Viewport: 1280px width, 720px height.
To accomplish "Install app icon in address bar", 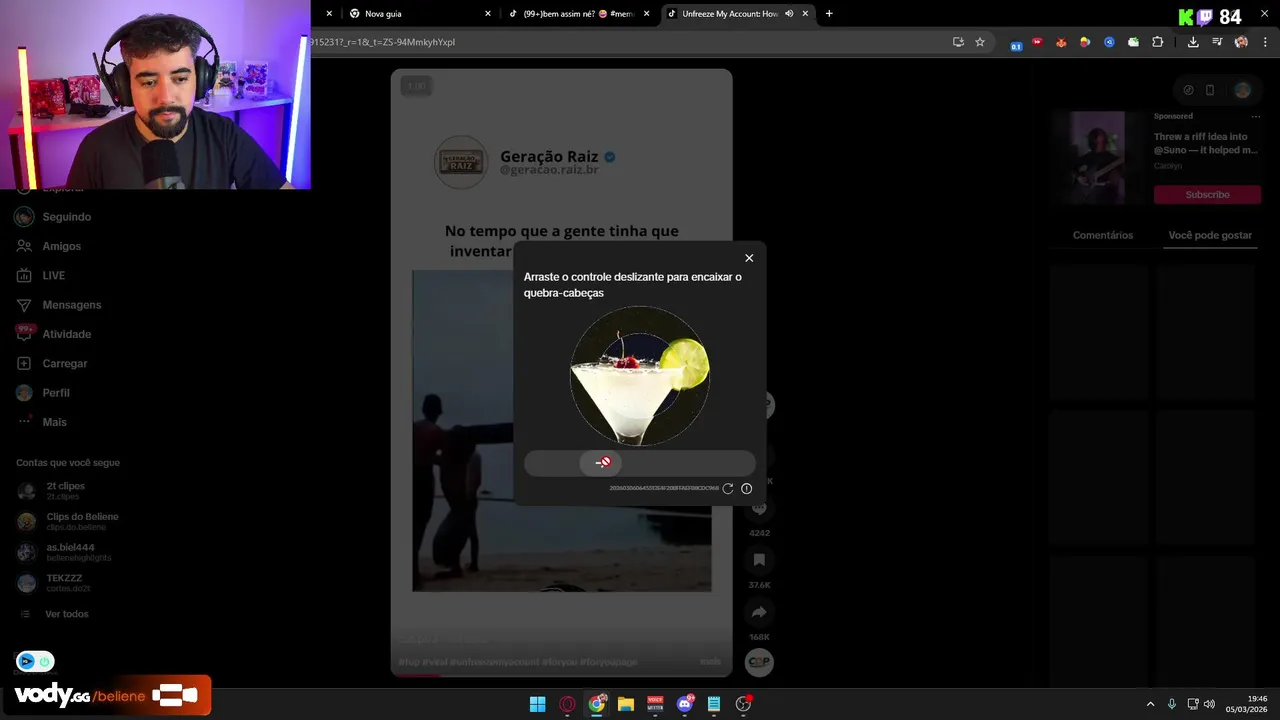I will (958, 42).
